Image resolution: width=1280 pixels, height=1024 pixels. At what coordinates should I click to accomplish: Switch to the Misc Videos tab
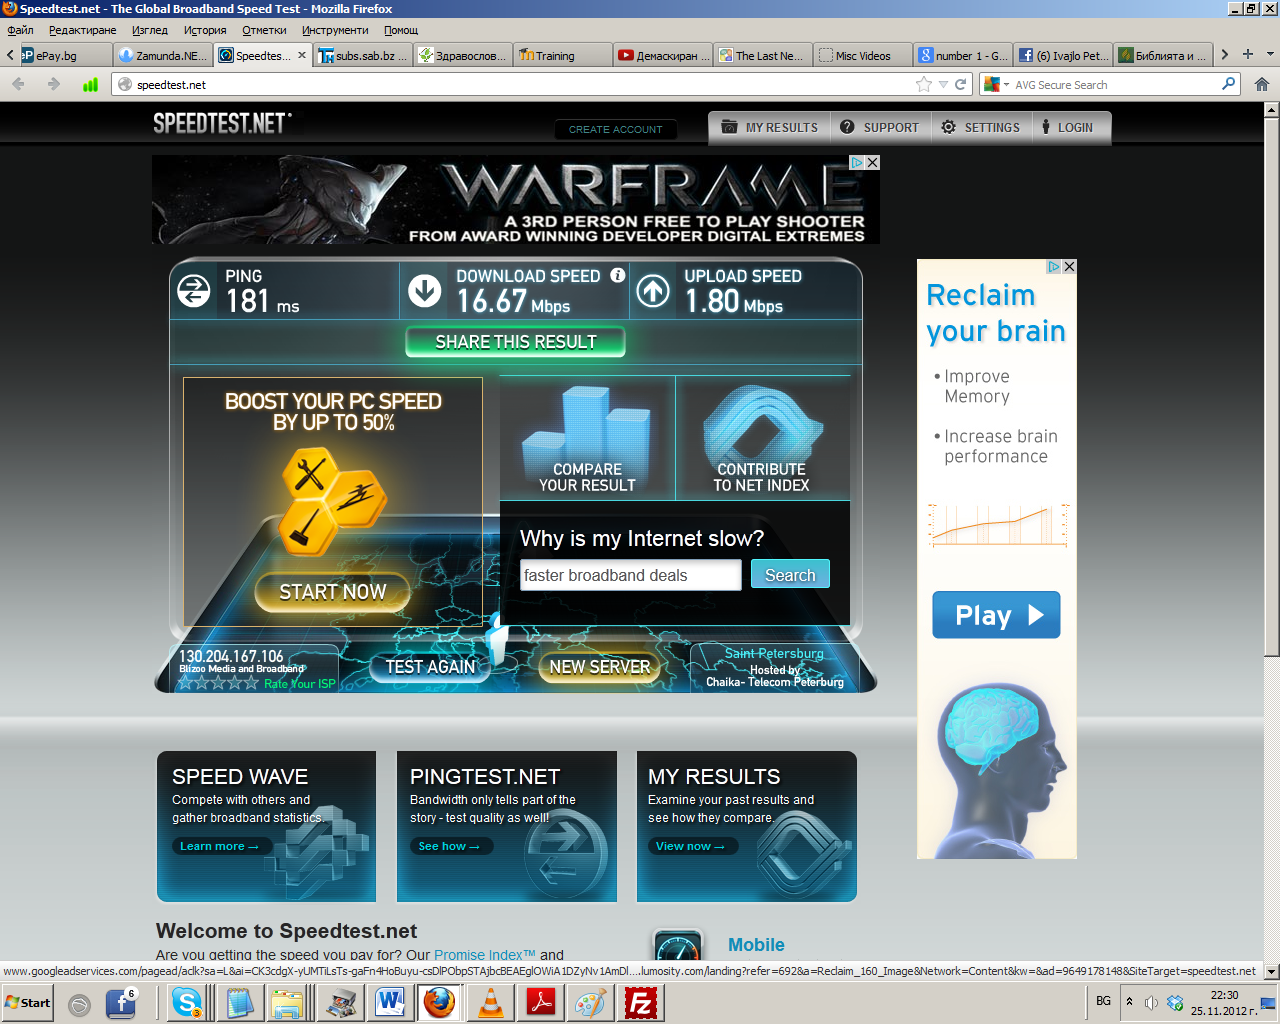point(862,55)
